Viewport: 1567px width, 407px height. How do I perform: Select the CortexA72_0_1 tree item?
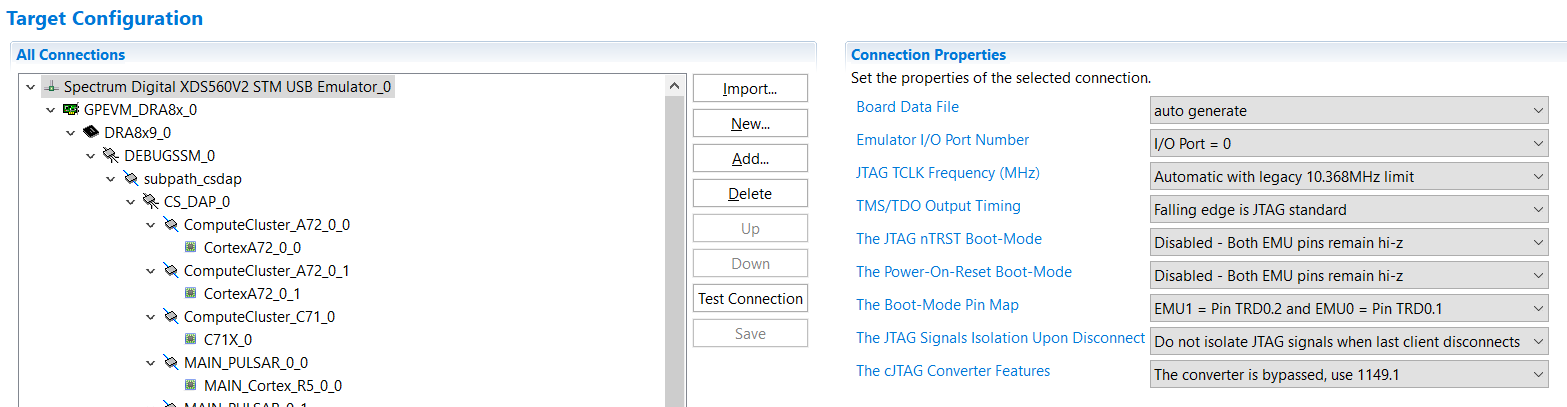[x=252, y=294]
